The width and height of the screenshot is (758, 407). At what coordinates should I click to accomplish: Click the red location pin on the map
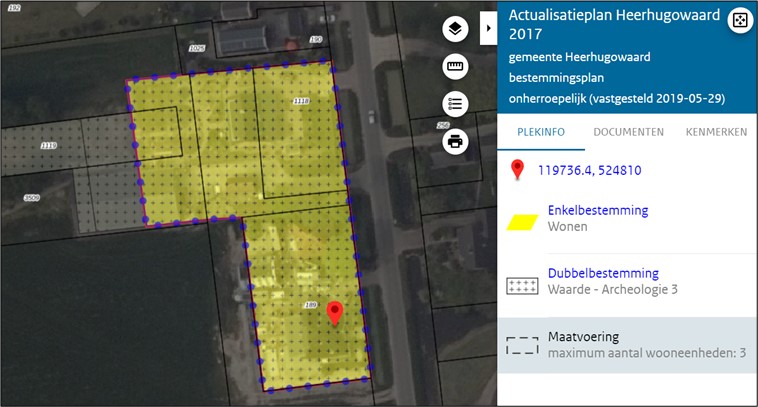pos(335,314)
